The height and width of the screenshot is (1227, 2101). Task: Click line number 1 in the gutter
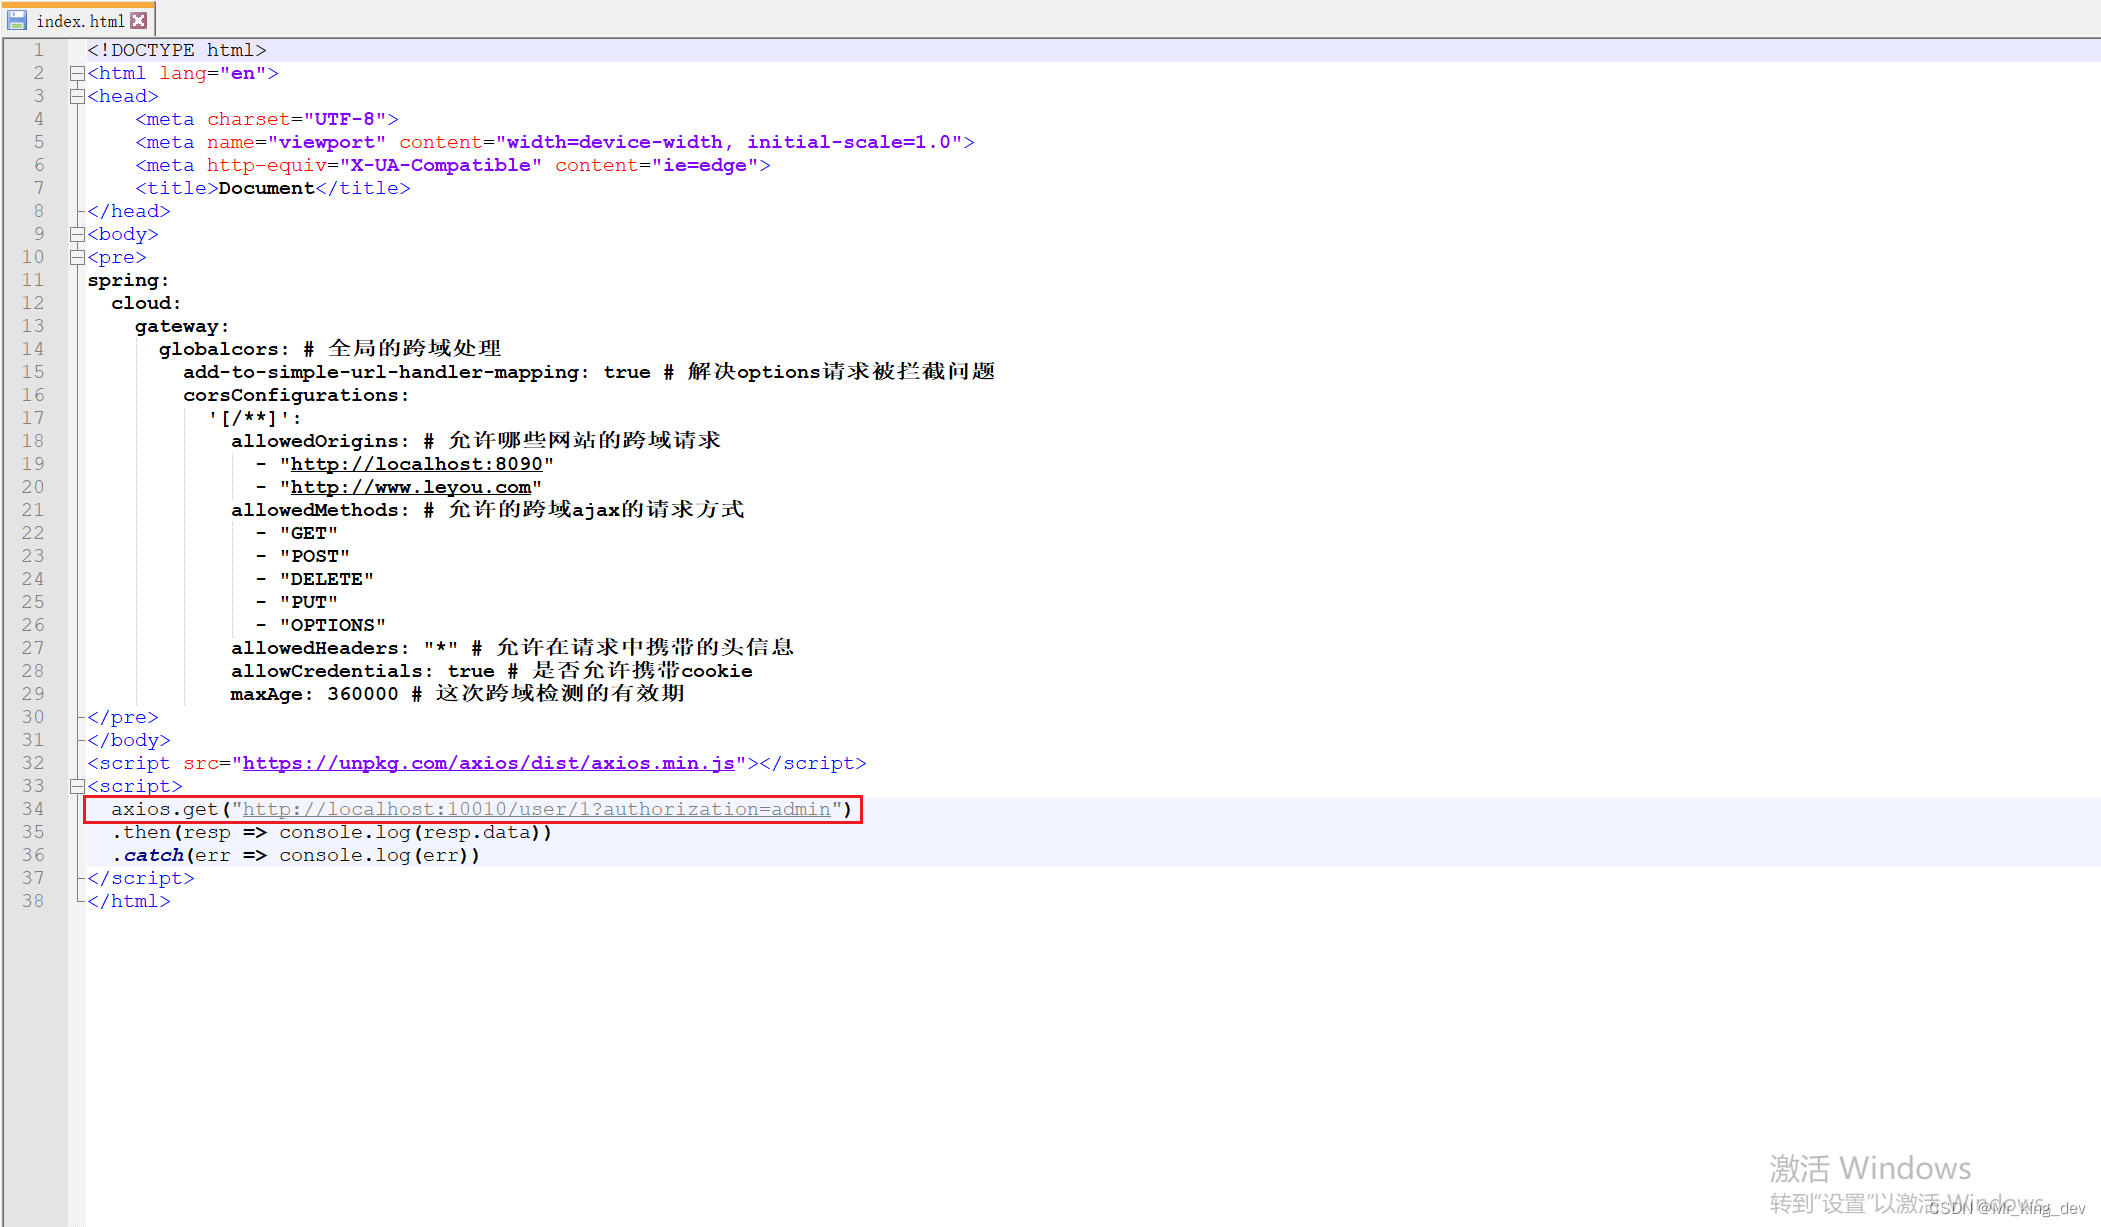coord(38,49)
